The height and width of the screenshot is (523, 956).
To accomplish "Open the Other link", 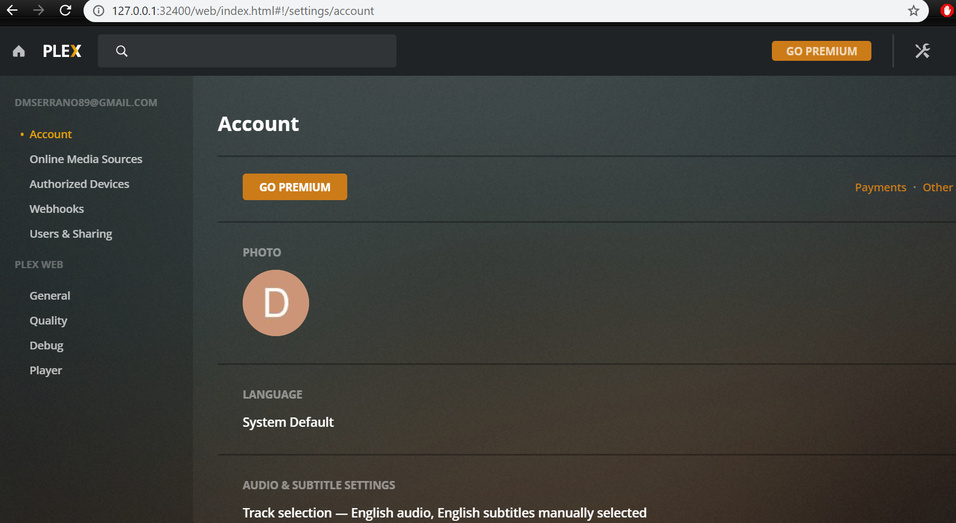I will pyautogui.click(x=938, y=188).
